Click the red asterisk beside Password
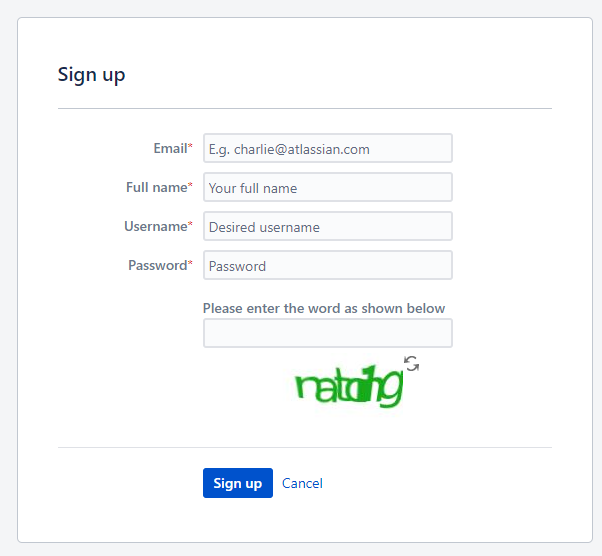Image resolution: width=602 pixels, height=556 pixels. [190, 265]
